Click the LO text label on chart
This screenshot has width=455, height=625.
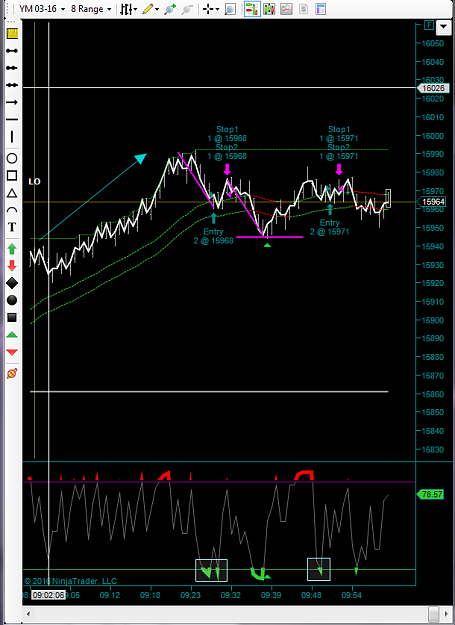(34, 182)
